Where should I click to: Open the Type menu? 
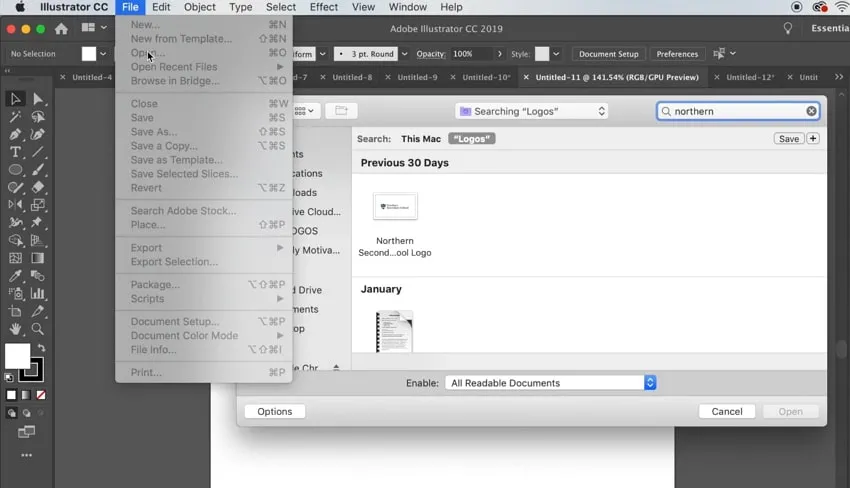[x=240, y=7]
